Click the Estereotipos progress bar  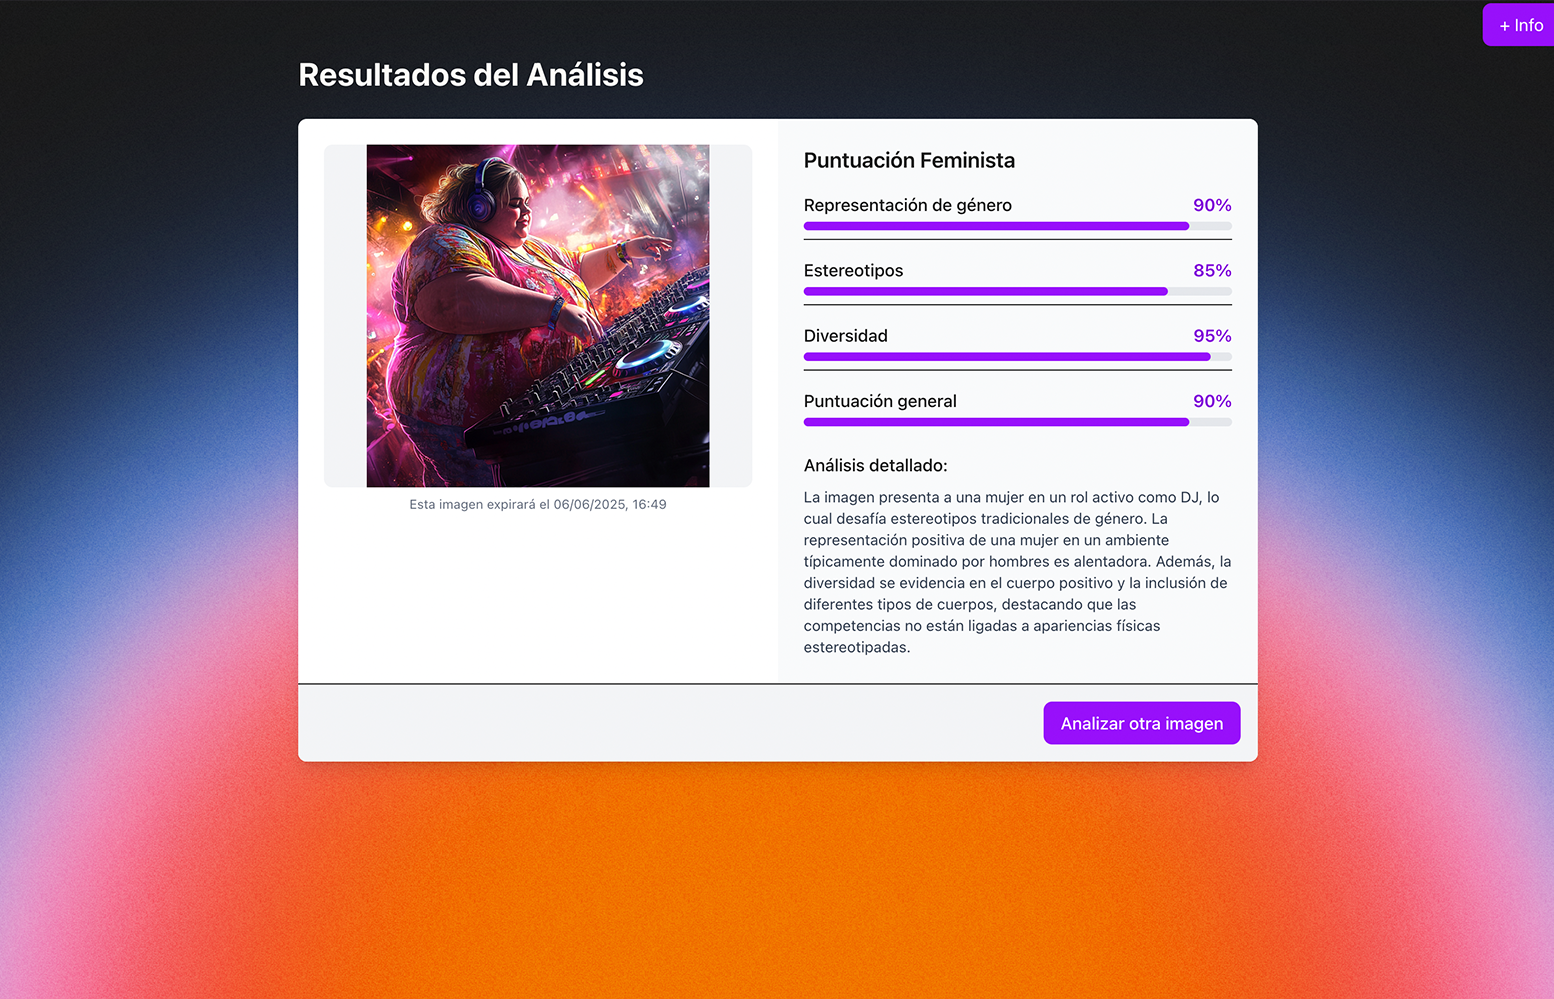(1017, 291)
